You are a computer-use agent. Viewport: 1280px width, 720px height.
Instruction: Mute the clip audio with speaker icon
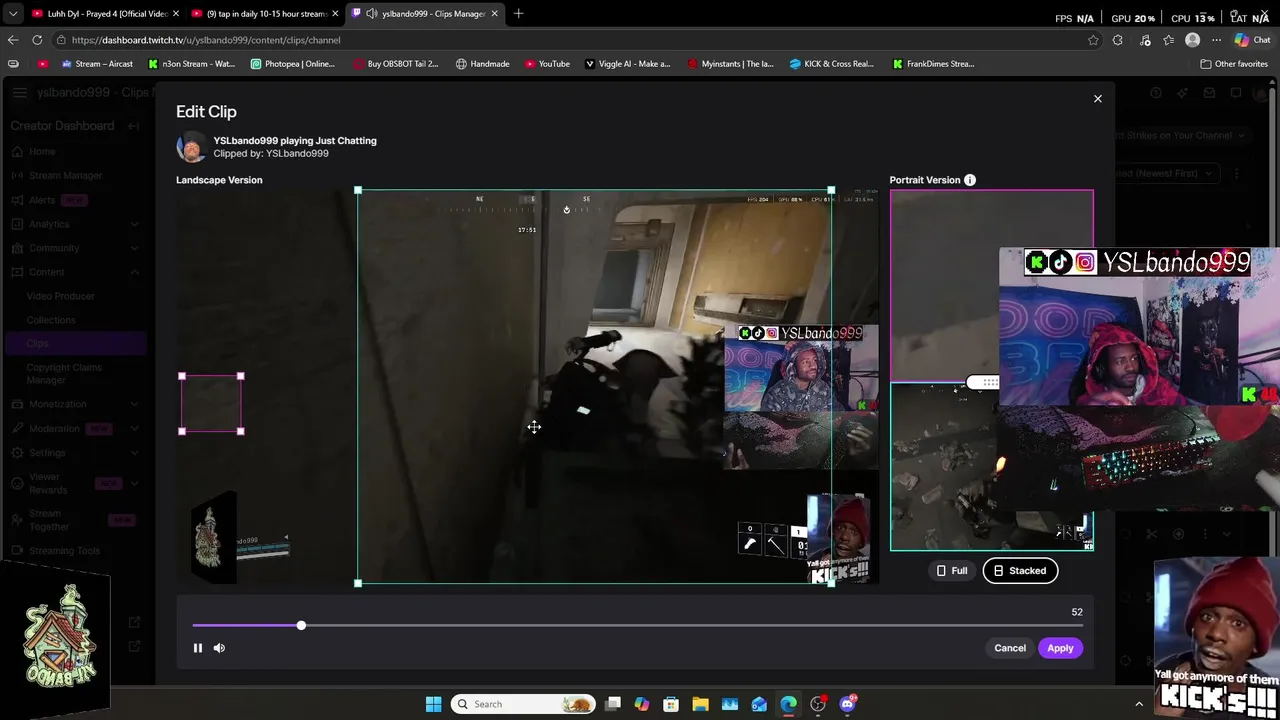219,648
